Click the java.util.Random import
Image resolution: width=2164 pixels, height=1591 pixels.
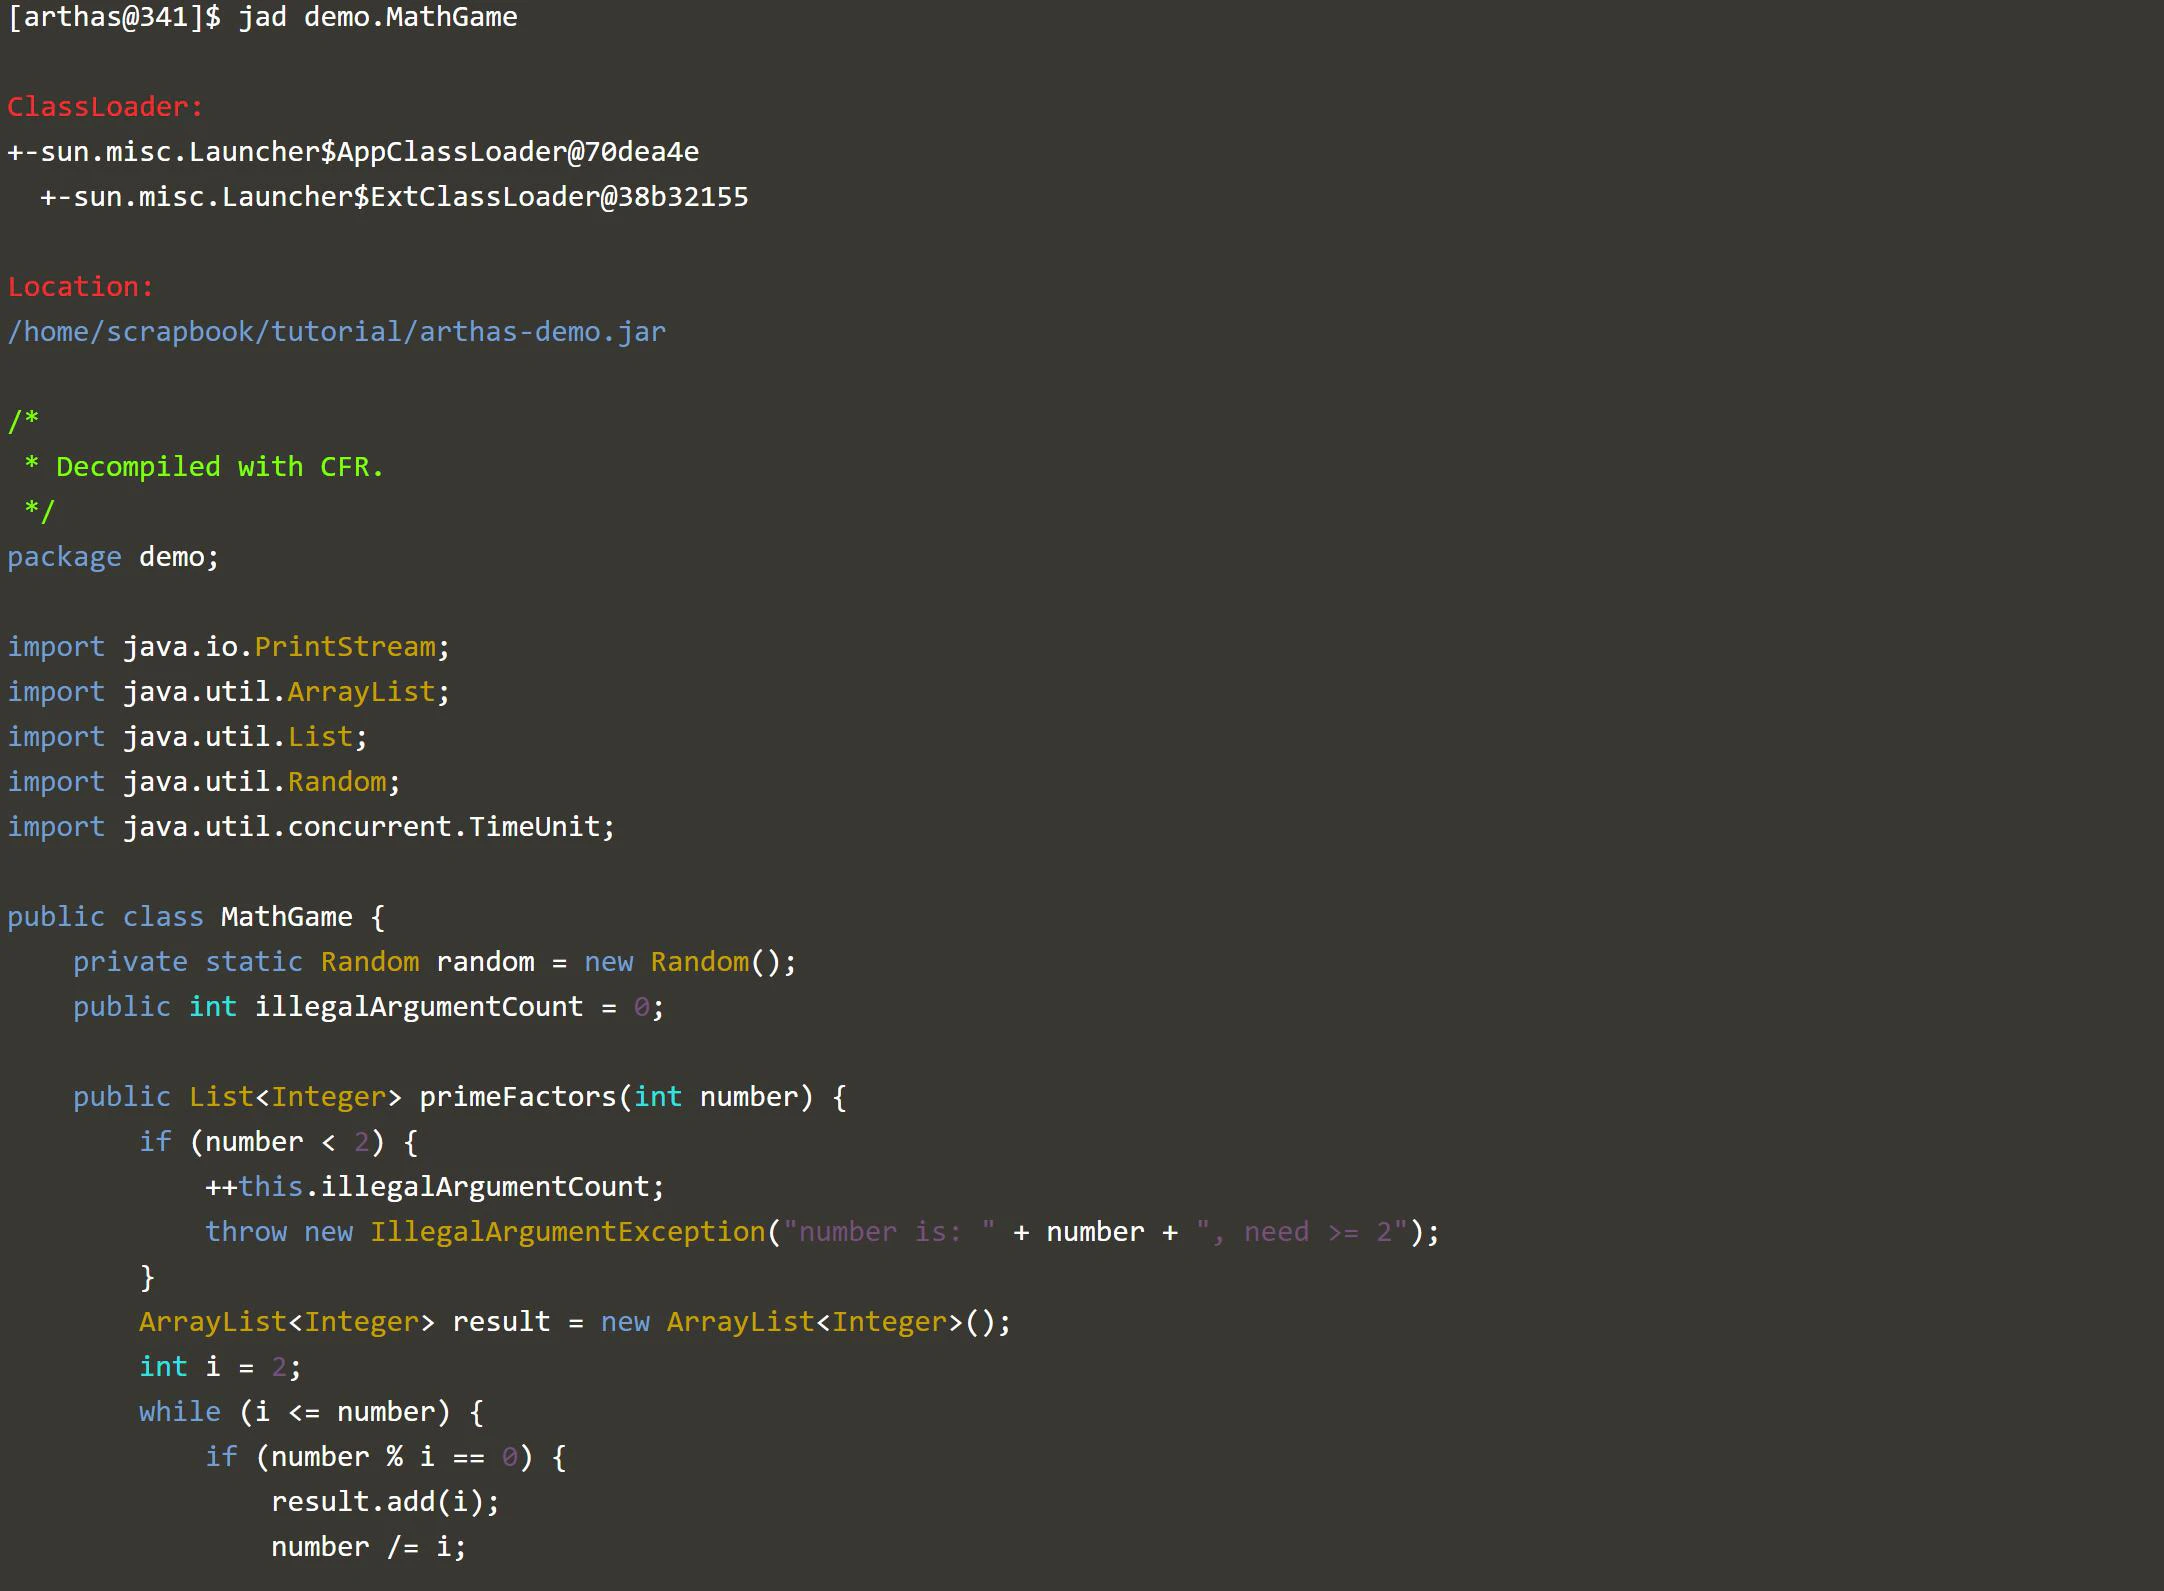[337, 782]
